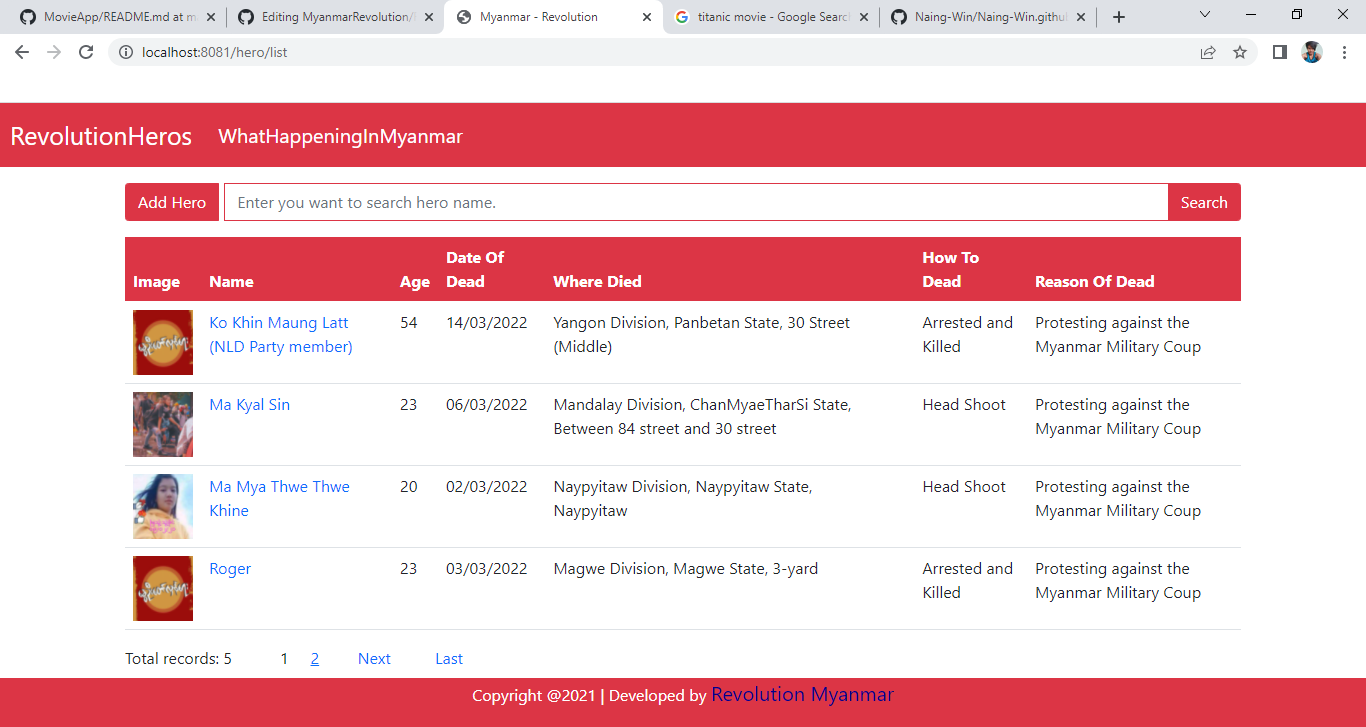Click the Add Hero button
The height and width of the screenshot is (727, 1366).
[171, 201]
